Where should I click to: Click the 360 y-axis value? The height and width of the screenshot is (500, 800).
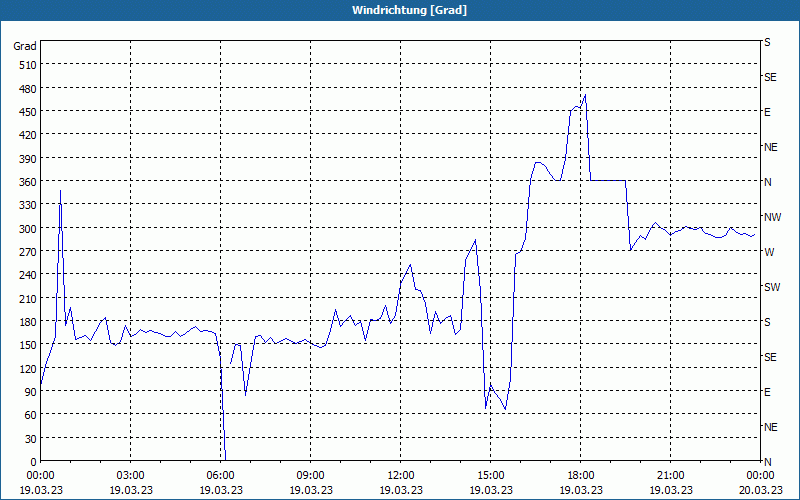pyautogui.click(x=28, y=182)
